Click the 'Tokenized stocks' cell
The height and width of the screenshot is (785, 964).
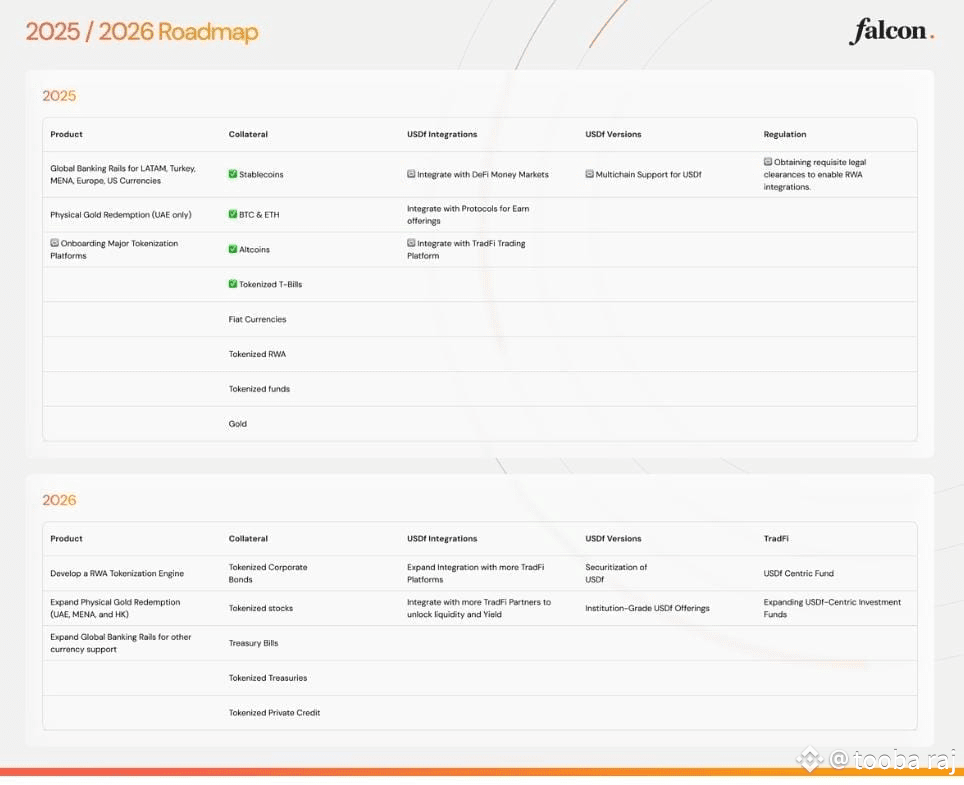[261, 608]
